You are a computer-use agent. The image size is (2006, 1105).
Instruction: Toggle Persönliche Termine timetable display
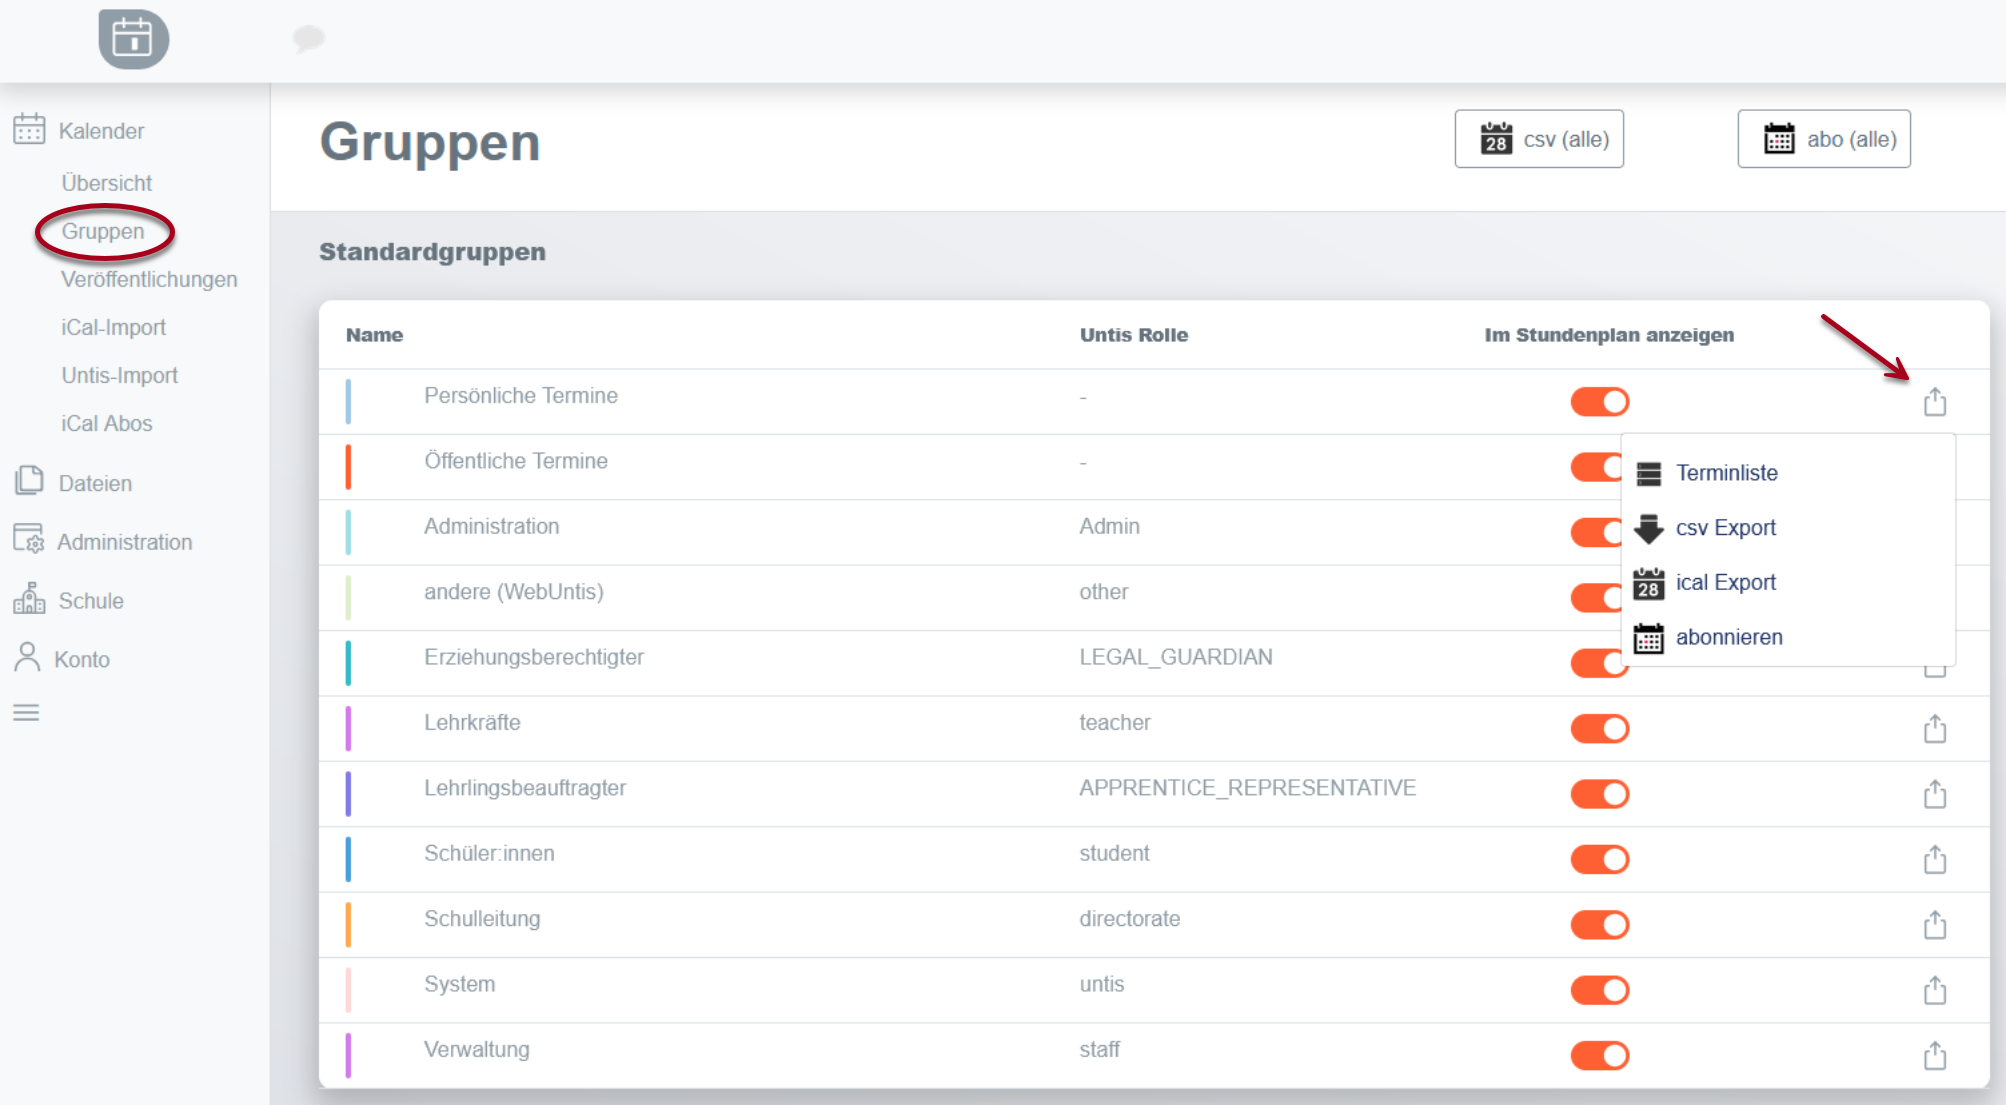coord(1600,402)
